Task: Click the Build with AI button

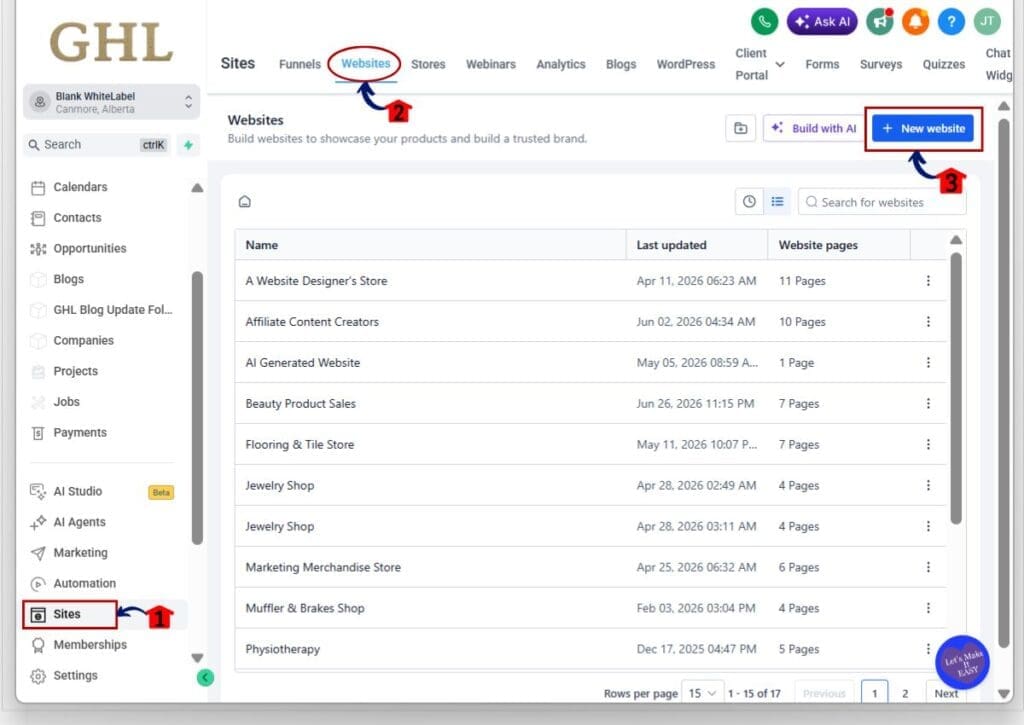Action: (813, 128)
